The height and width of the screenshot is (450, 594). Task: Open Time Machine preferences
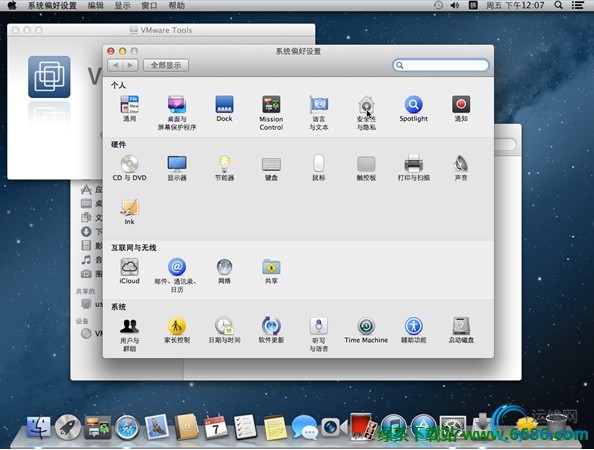pyautogui.click(x=366, y=330)
